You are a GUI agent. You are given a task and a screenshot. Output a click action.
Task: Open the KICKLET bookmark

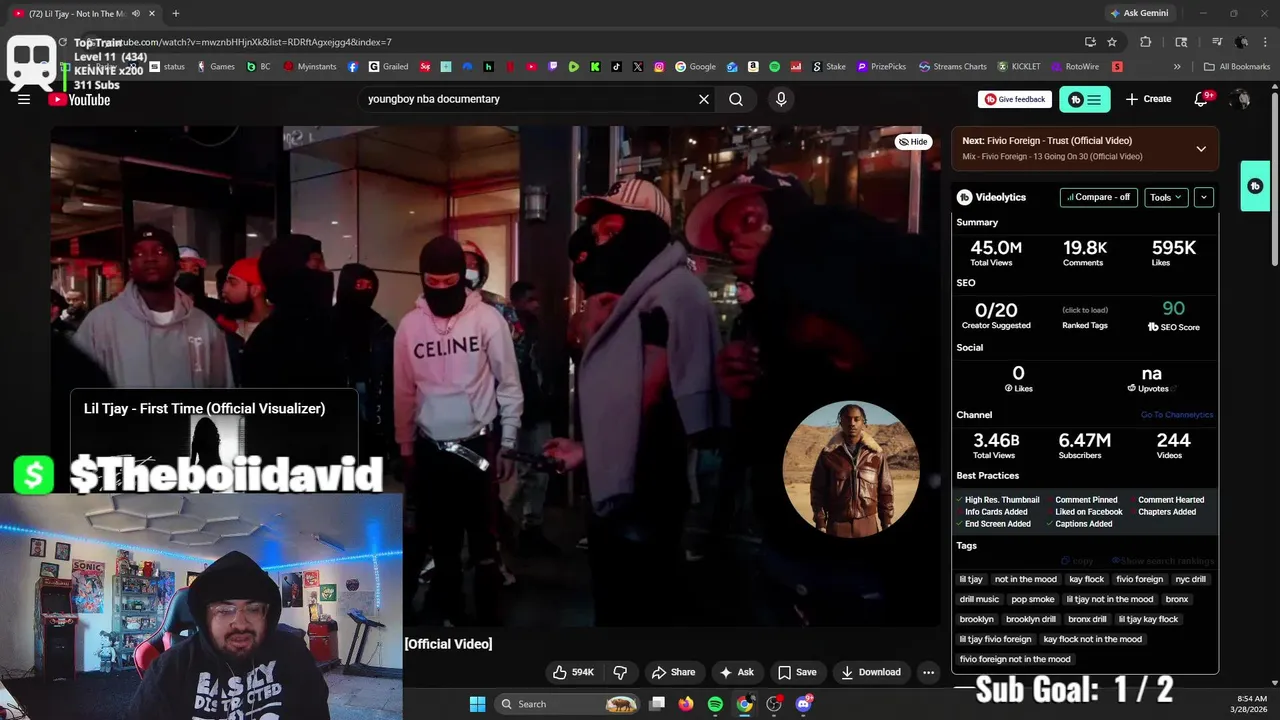[x=1019, y=67]
